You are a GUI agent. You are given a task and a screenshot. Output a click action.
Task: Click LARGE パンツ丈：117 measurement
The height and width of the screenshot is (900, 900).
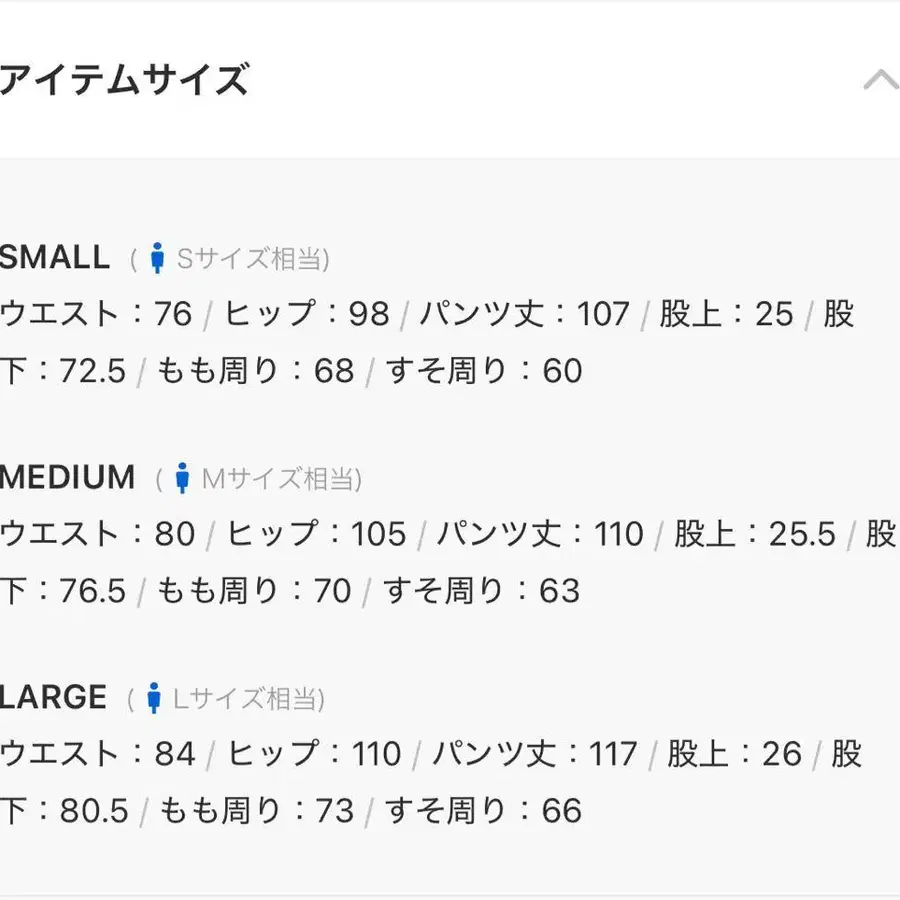534,754
